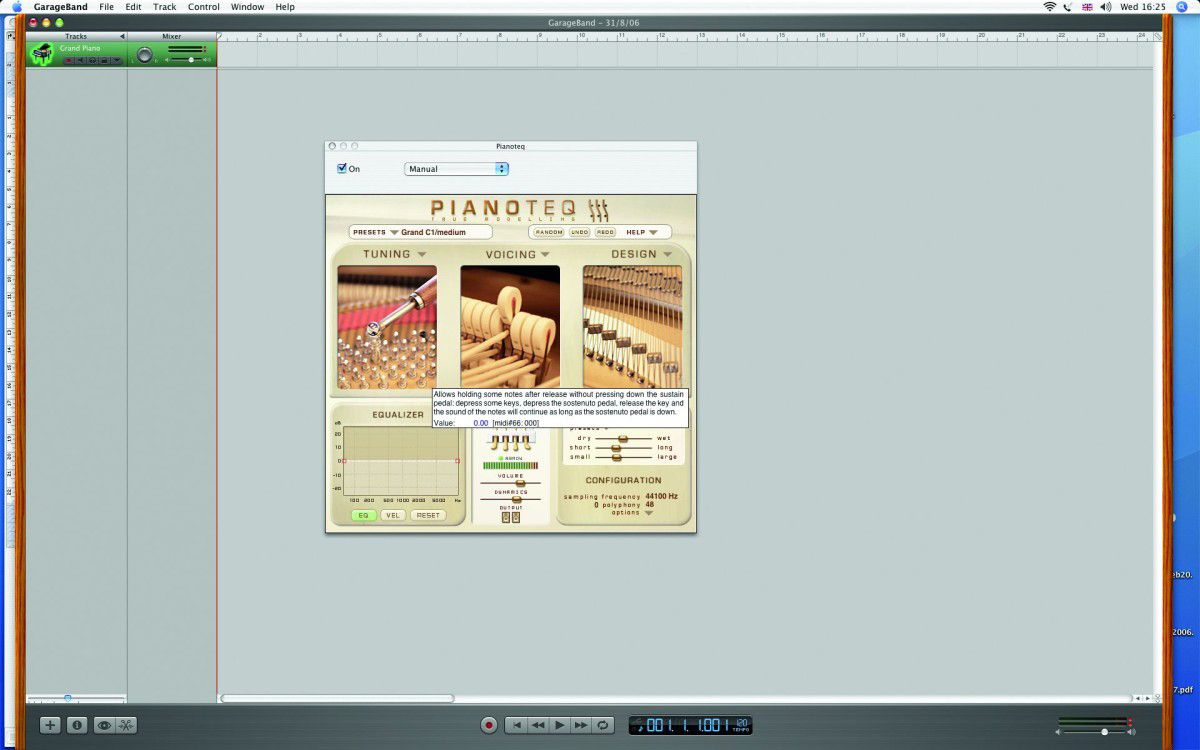Open the Track menu
Viewport: 1200px width, 750px height.
[x=165, y=6]
